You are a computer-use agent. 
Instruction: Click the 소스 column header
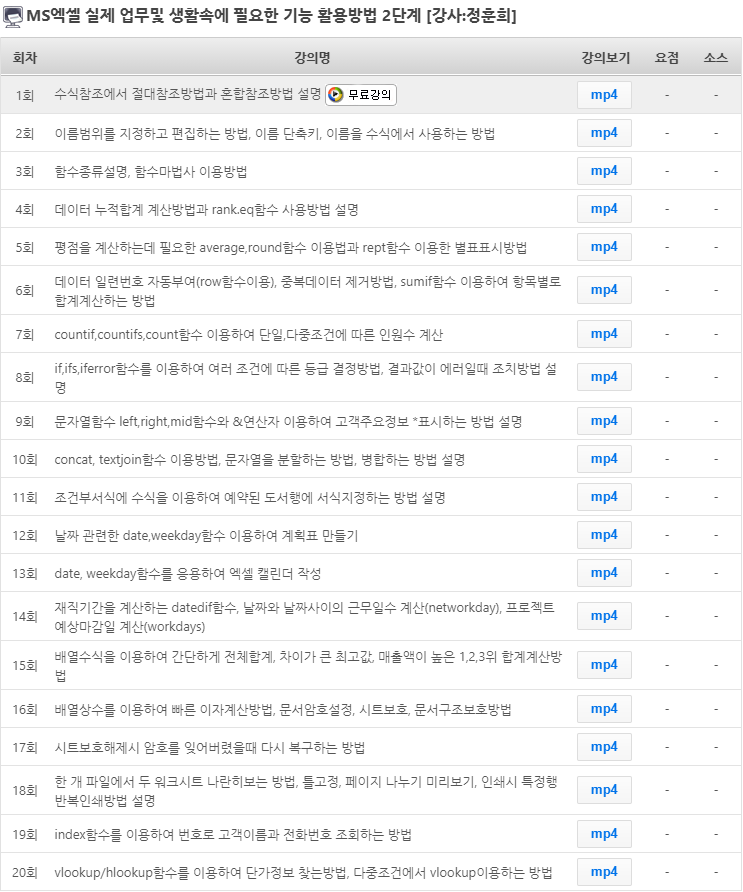pos(716,57)
